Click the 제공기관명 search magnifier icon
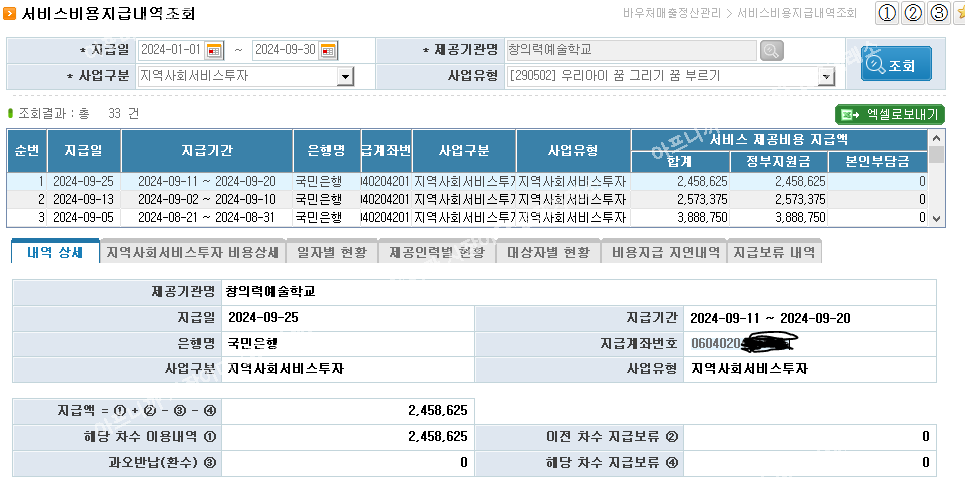Screen dimensions: 965x497 coord(771,50)
